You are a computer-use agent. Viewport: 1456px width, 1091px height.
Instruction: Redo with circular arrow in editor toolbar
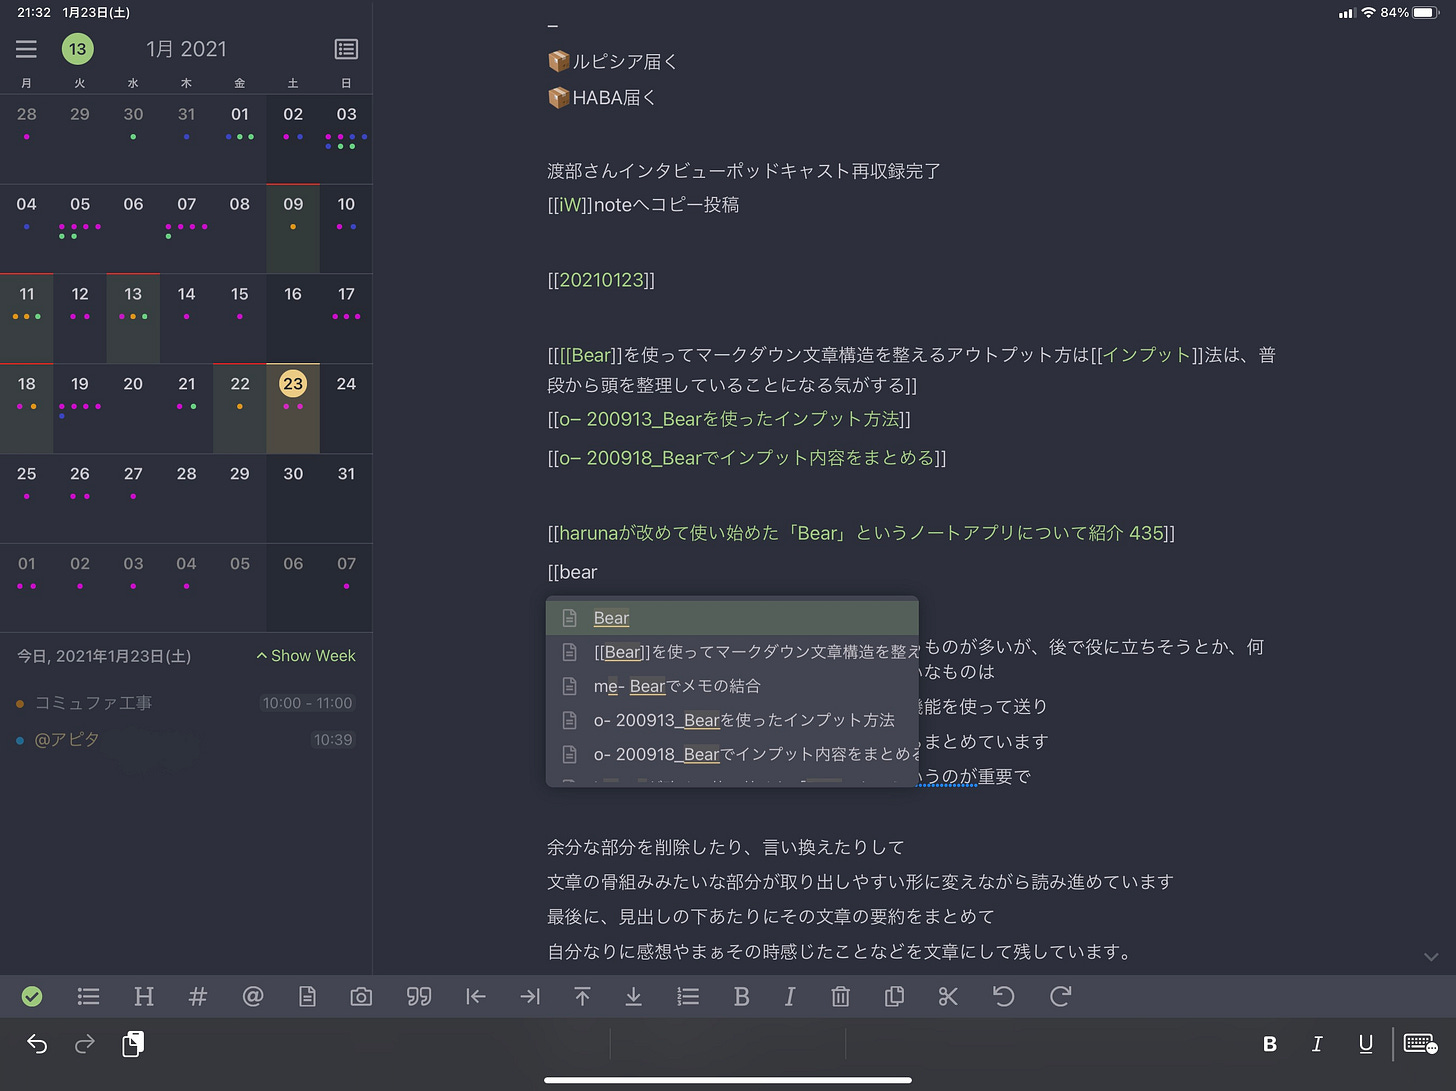tap(1060, 996)
